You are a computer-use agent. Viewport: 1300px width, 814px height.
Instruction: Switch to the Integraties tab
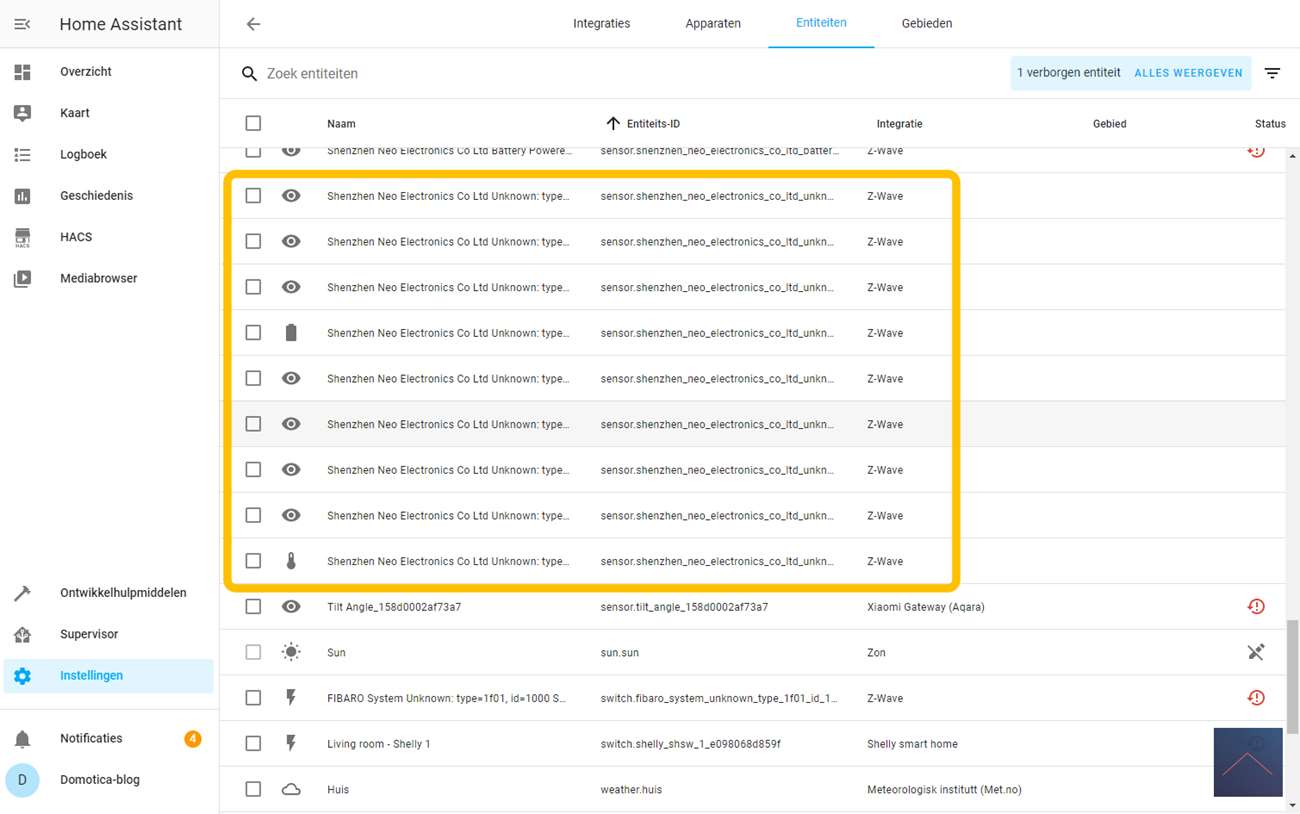(601, 23)
